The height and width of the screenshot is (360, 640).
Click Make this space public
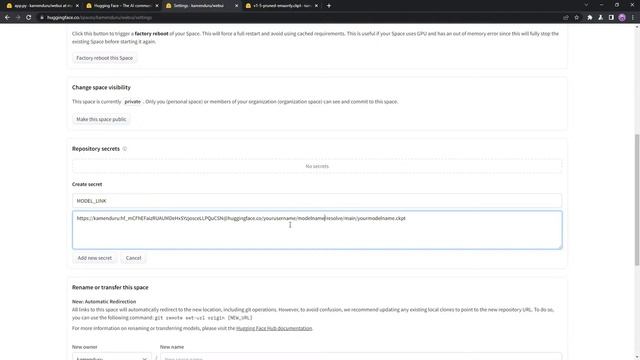[101, 119]
